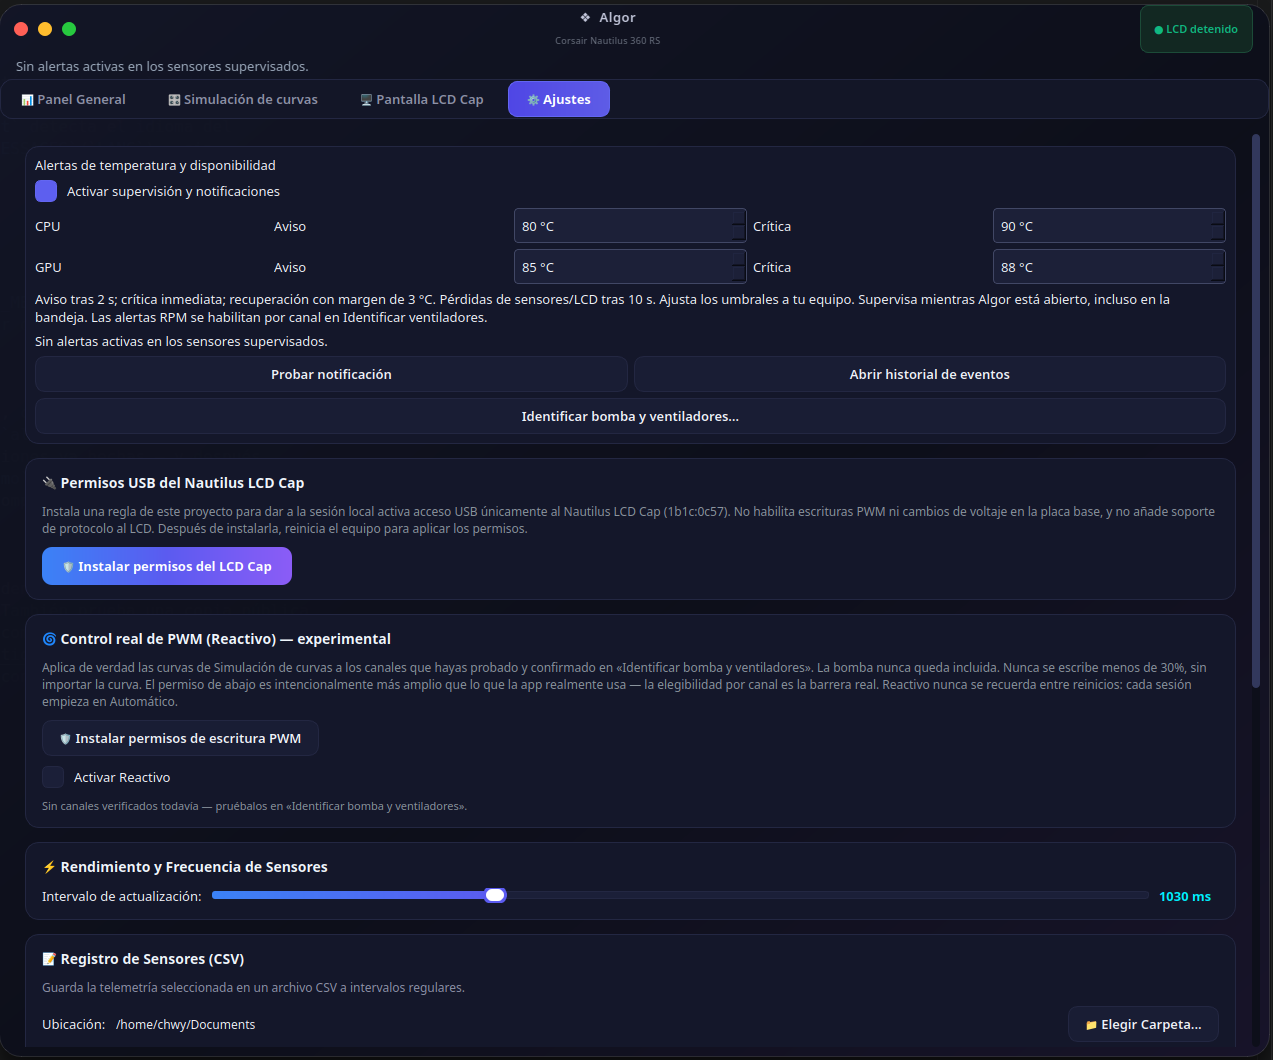Image resolution: width=1273 pixels, height=1060 pixels.
Task: Decrease GPU Crítica temperature with down arrow
Action: (x=1218, y=275)
